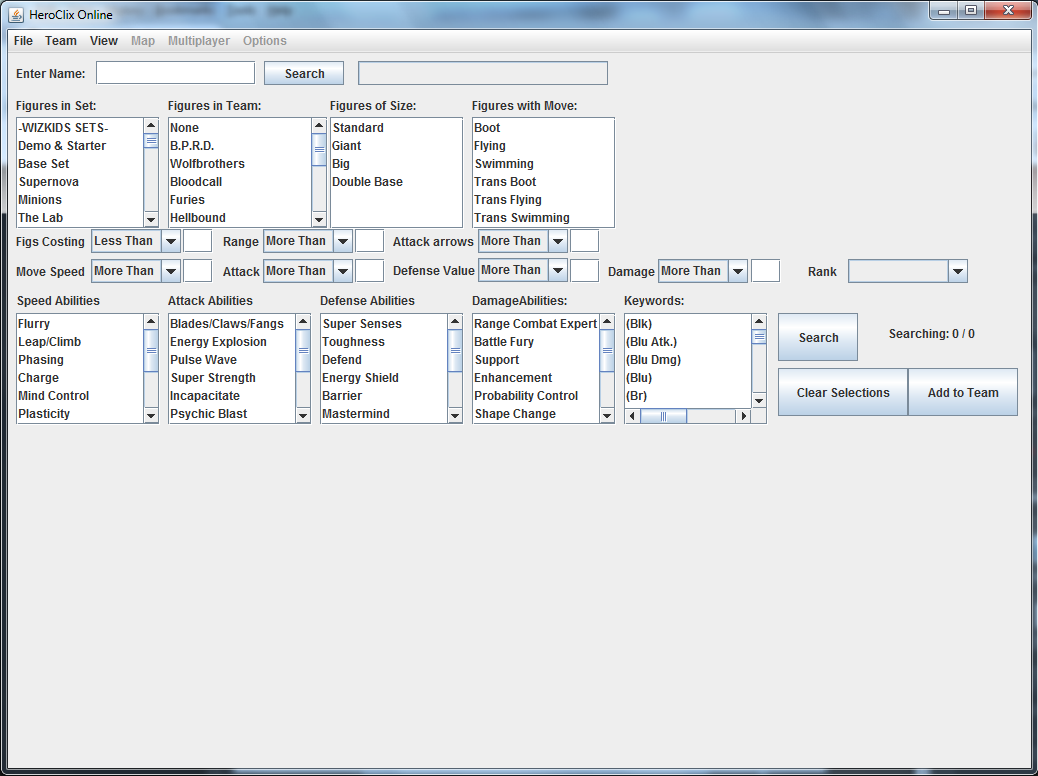Screen dimensions: 1038x776
Task: Minimize the HeroClix Online window
Action: tap(945, 11)
